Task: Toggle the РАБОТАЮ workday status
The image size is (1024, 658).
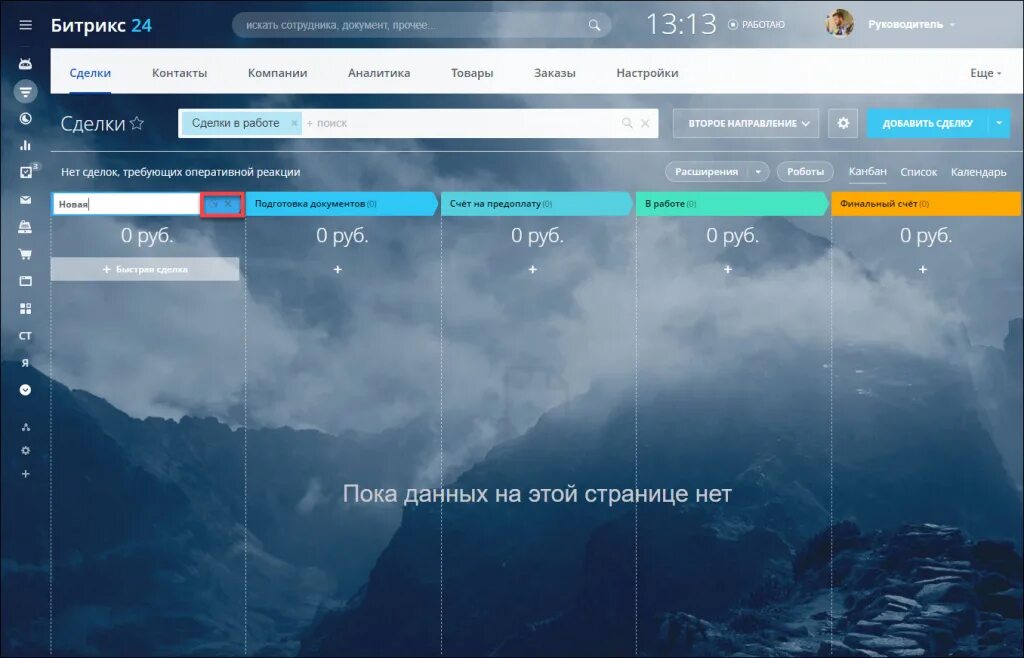Action: (756, 25)
